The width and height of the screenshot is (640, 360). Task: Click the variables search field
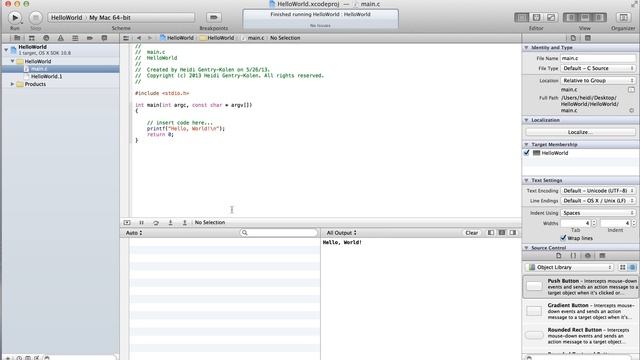click(279, 233)
